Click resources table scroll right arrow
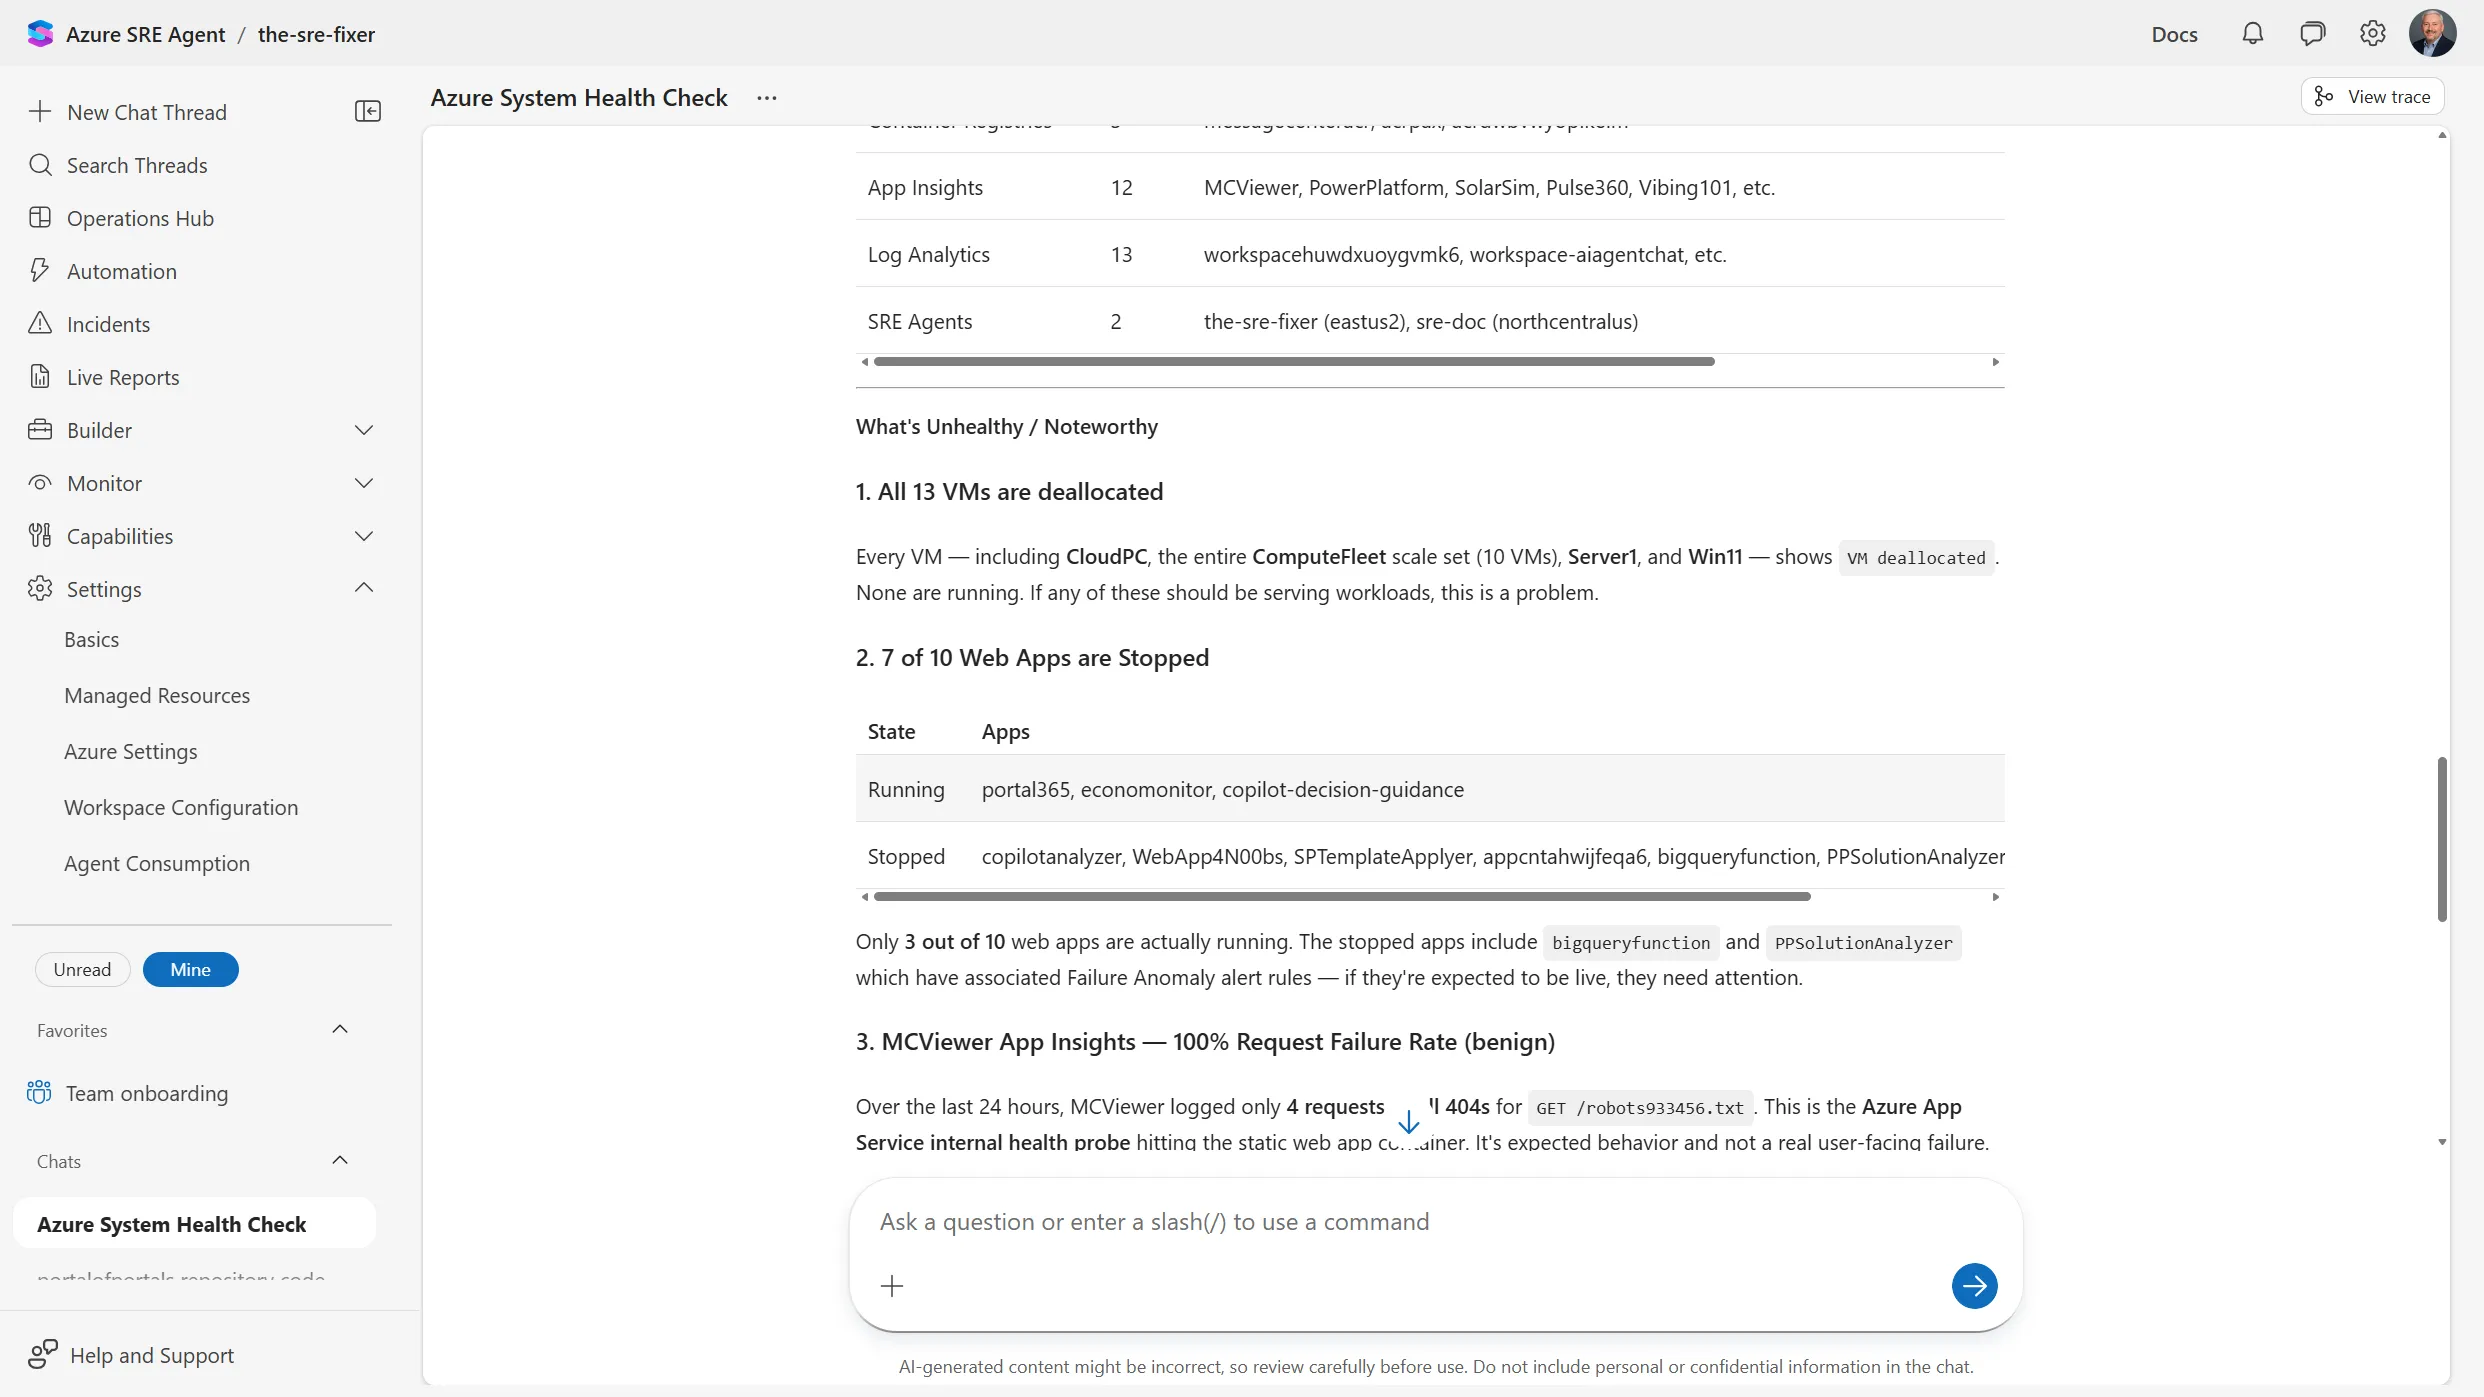This screenshot has height=1397, width=2484. click(1995, 362)
